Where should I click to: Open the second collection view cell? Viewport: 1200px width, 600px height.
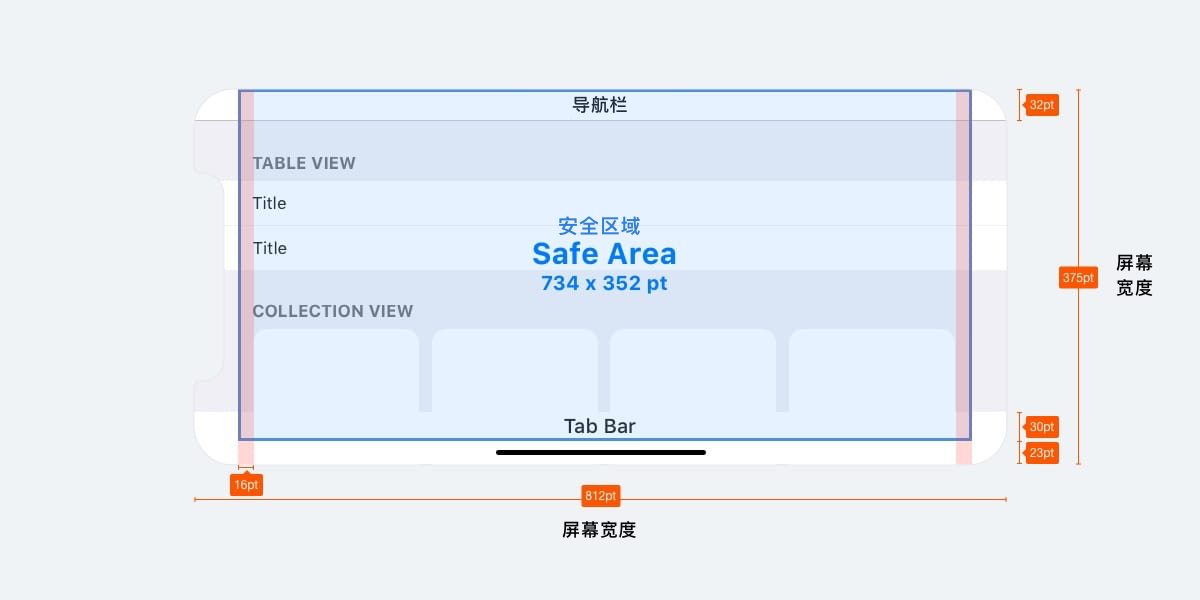pyautogui.click(x=515, y=371)
